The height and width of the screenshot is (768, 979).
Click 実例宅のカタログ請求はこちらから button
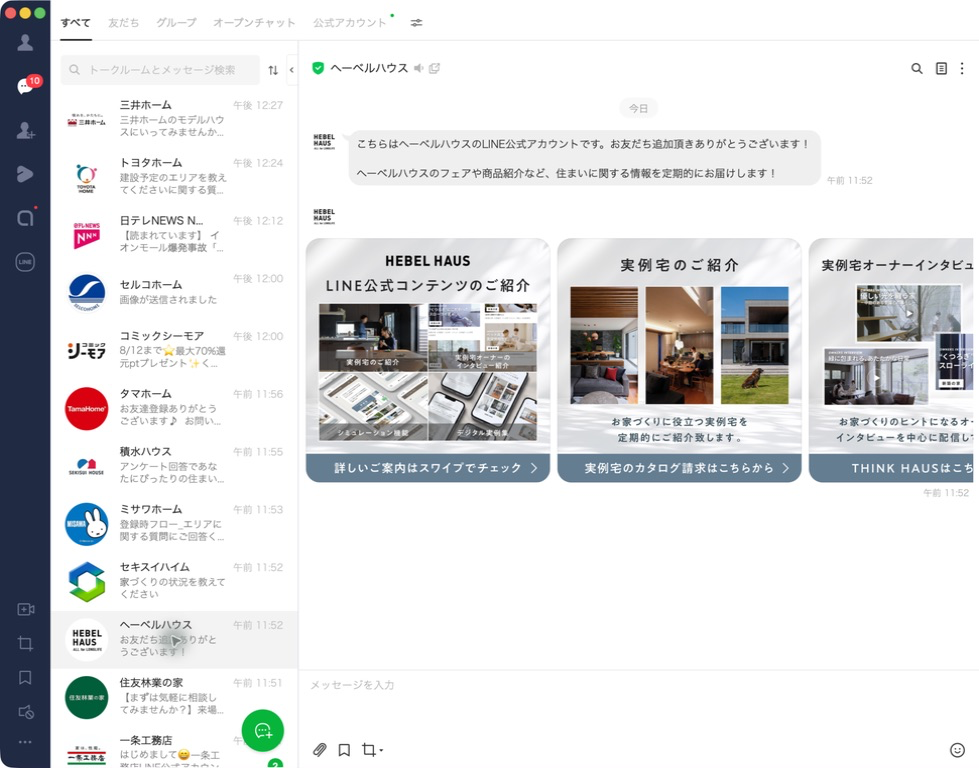679,468
